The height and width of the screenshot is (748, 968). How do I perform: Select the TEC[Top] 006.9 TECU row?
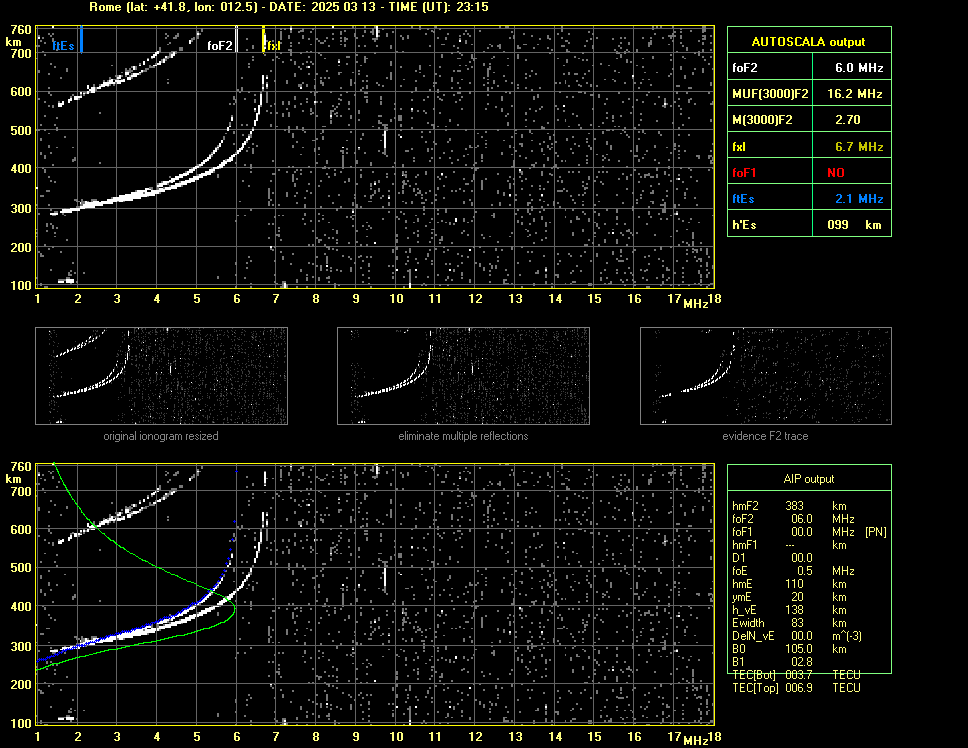click(x=796, y=688)
